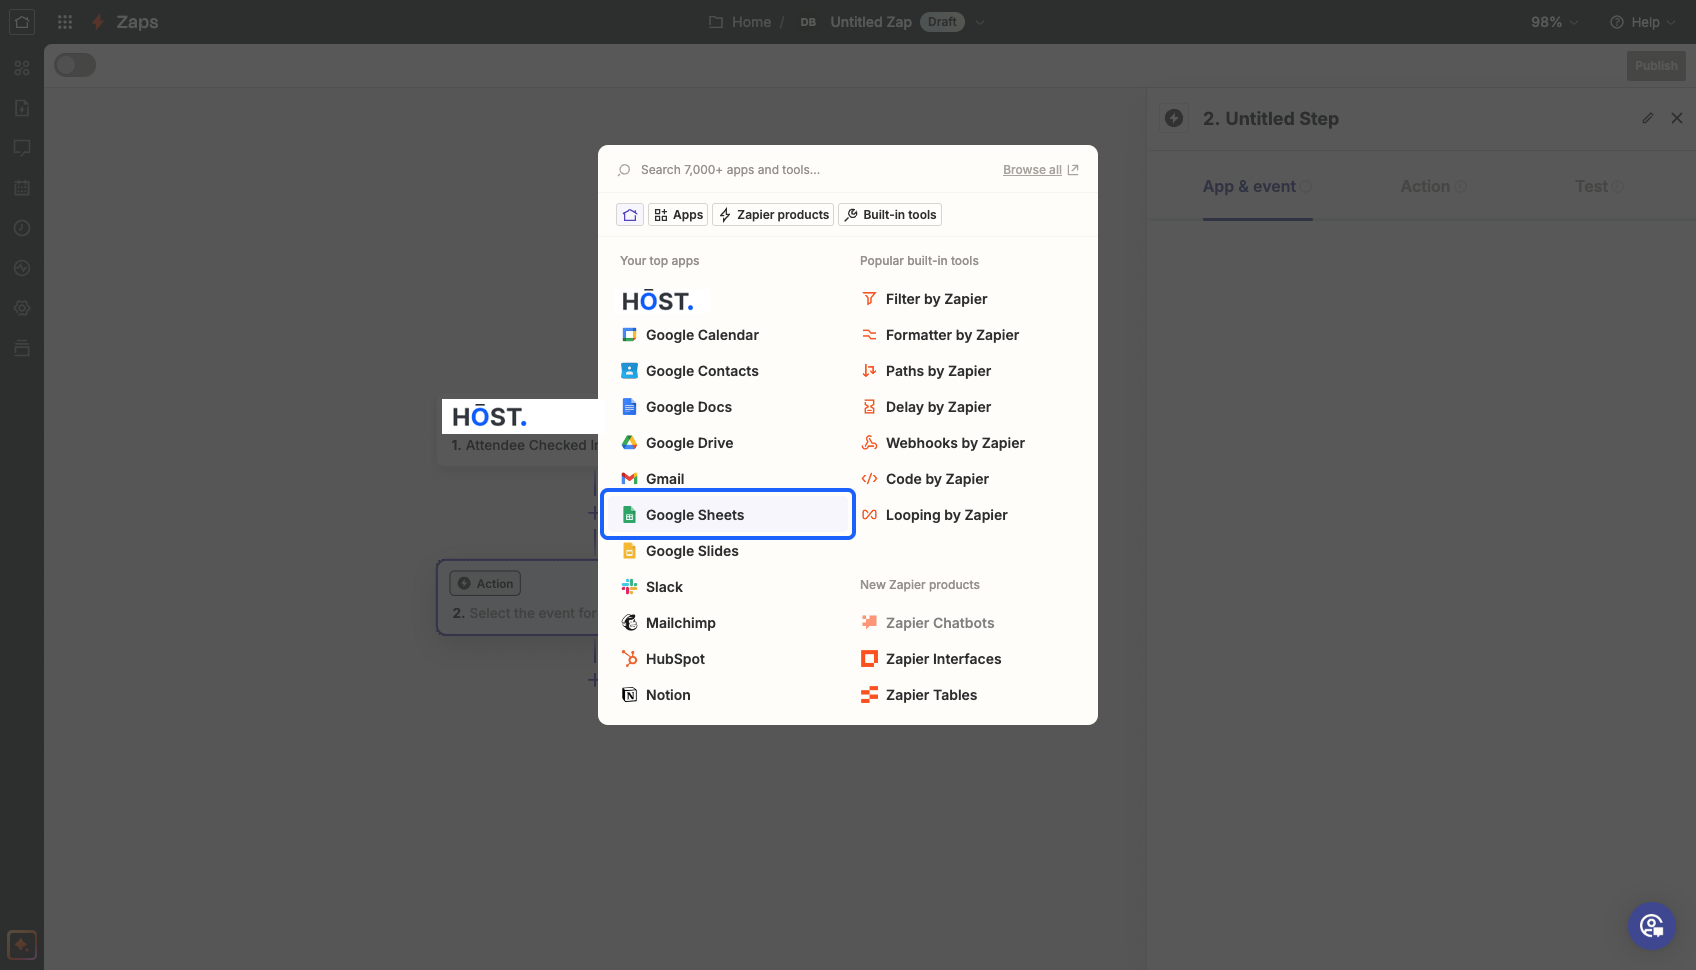The height and width of the screenshot is (970, 1696).
Task: Open the help chat bubble button
Action: (x=1652, y=926)
